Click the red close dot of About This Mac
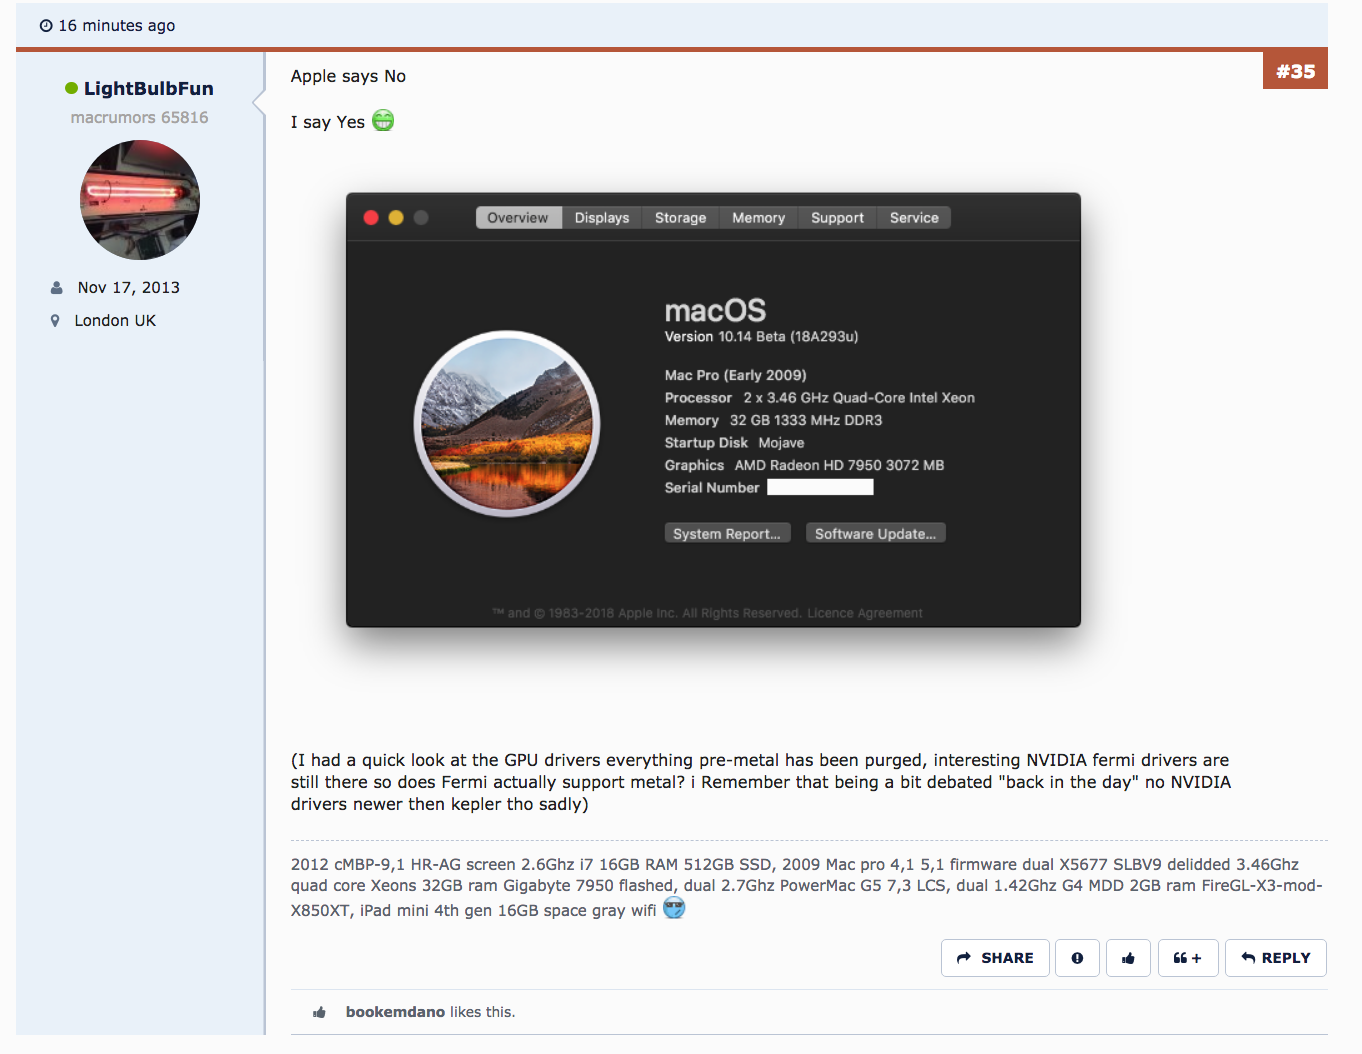This screenshot has width=1362, height=1054. [x=371, y=217]
